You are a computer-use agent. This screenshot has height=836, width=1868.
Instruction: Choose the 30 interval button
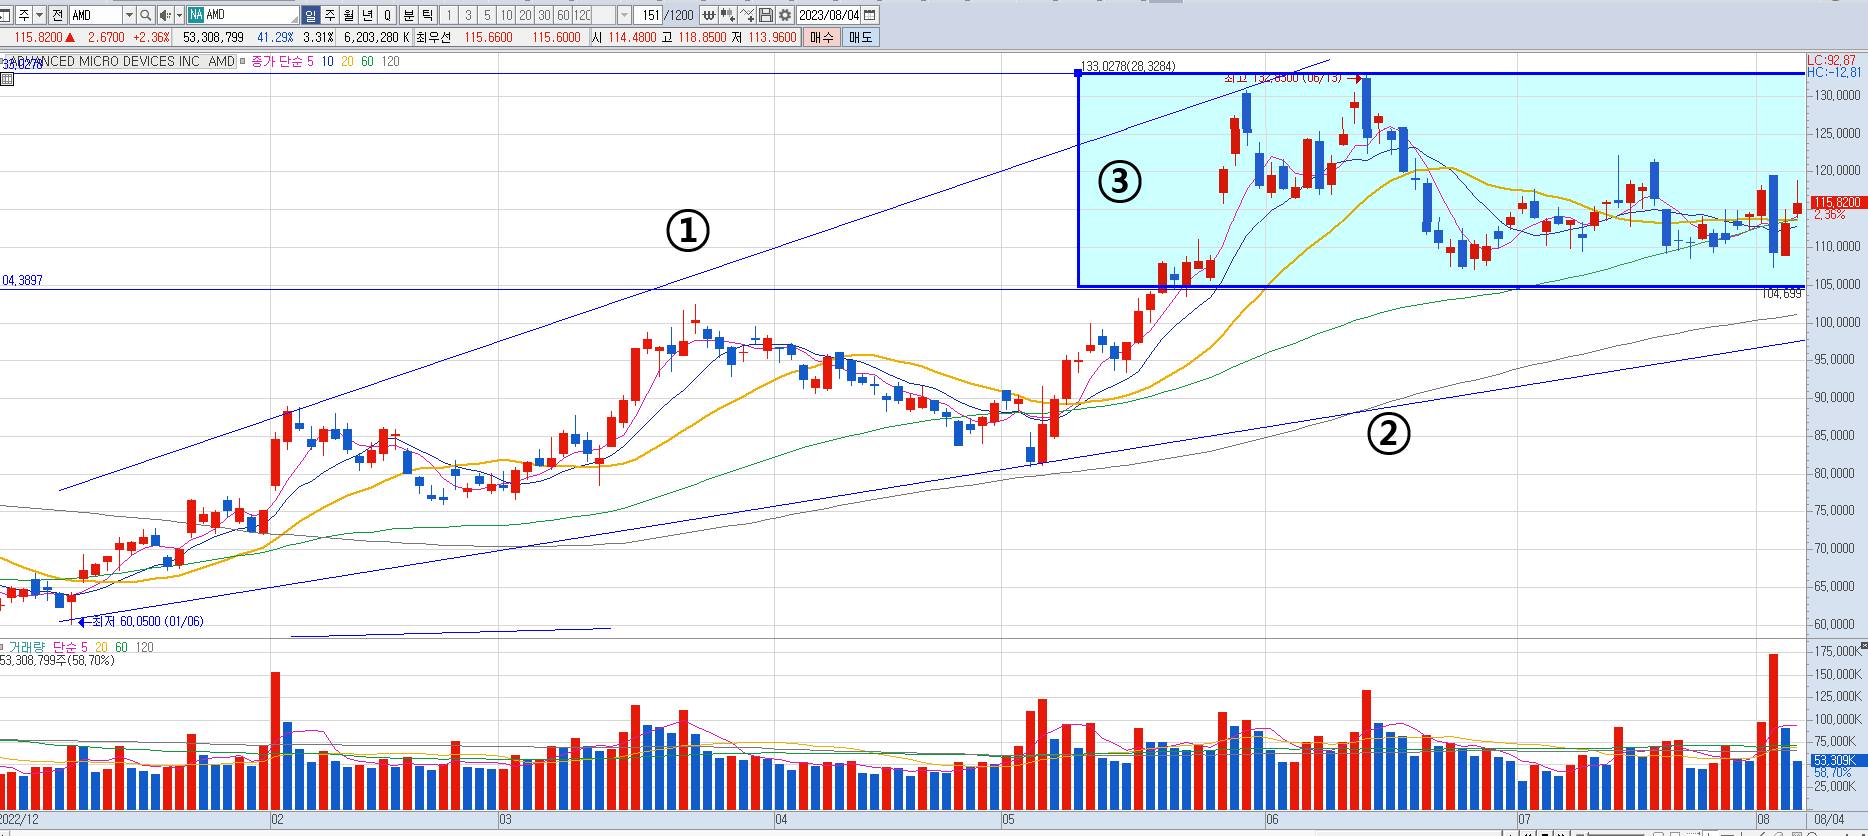point(544,15)
